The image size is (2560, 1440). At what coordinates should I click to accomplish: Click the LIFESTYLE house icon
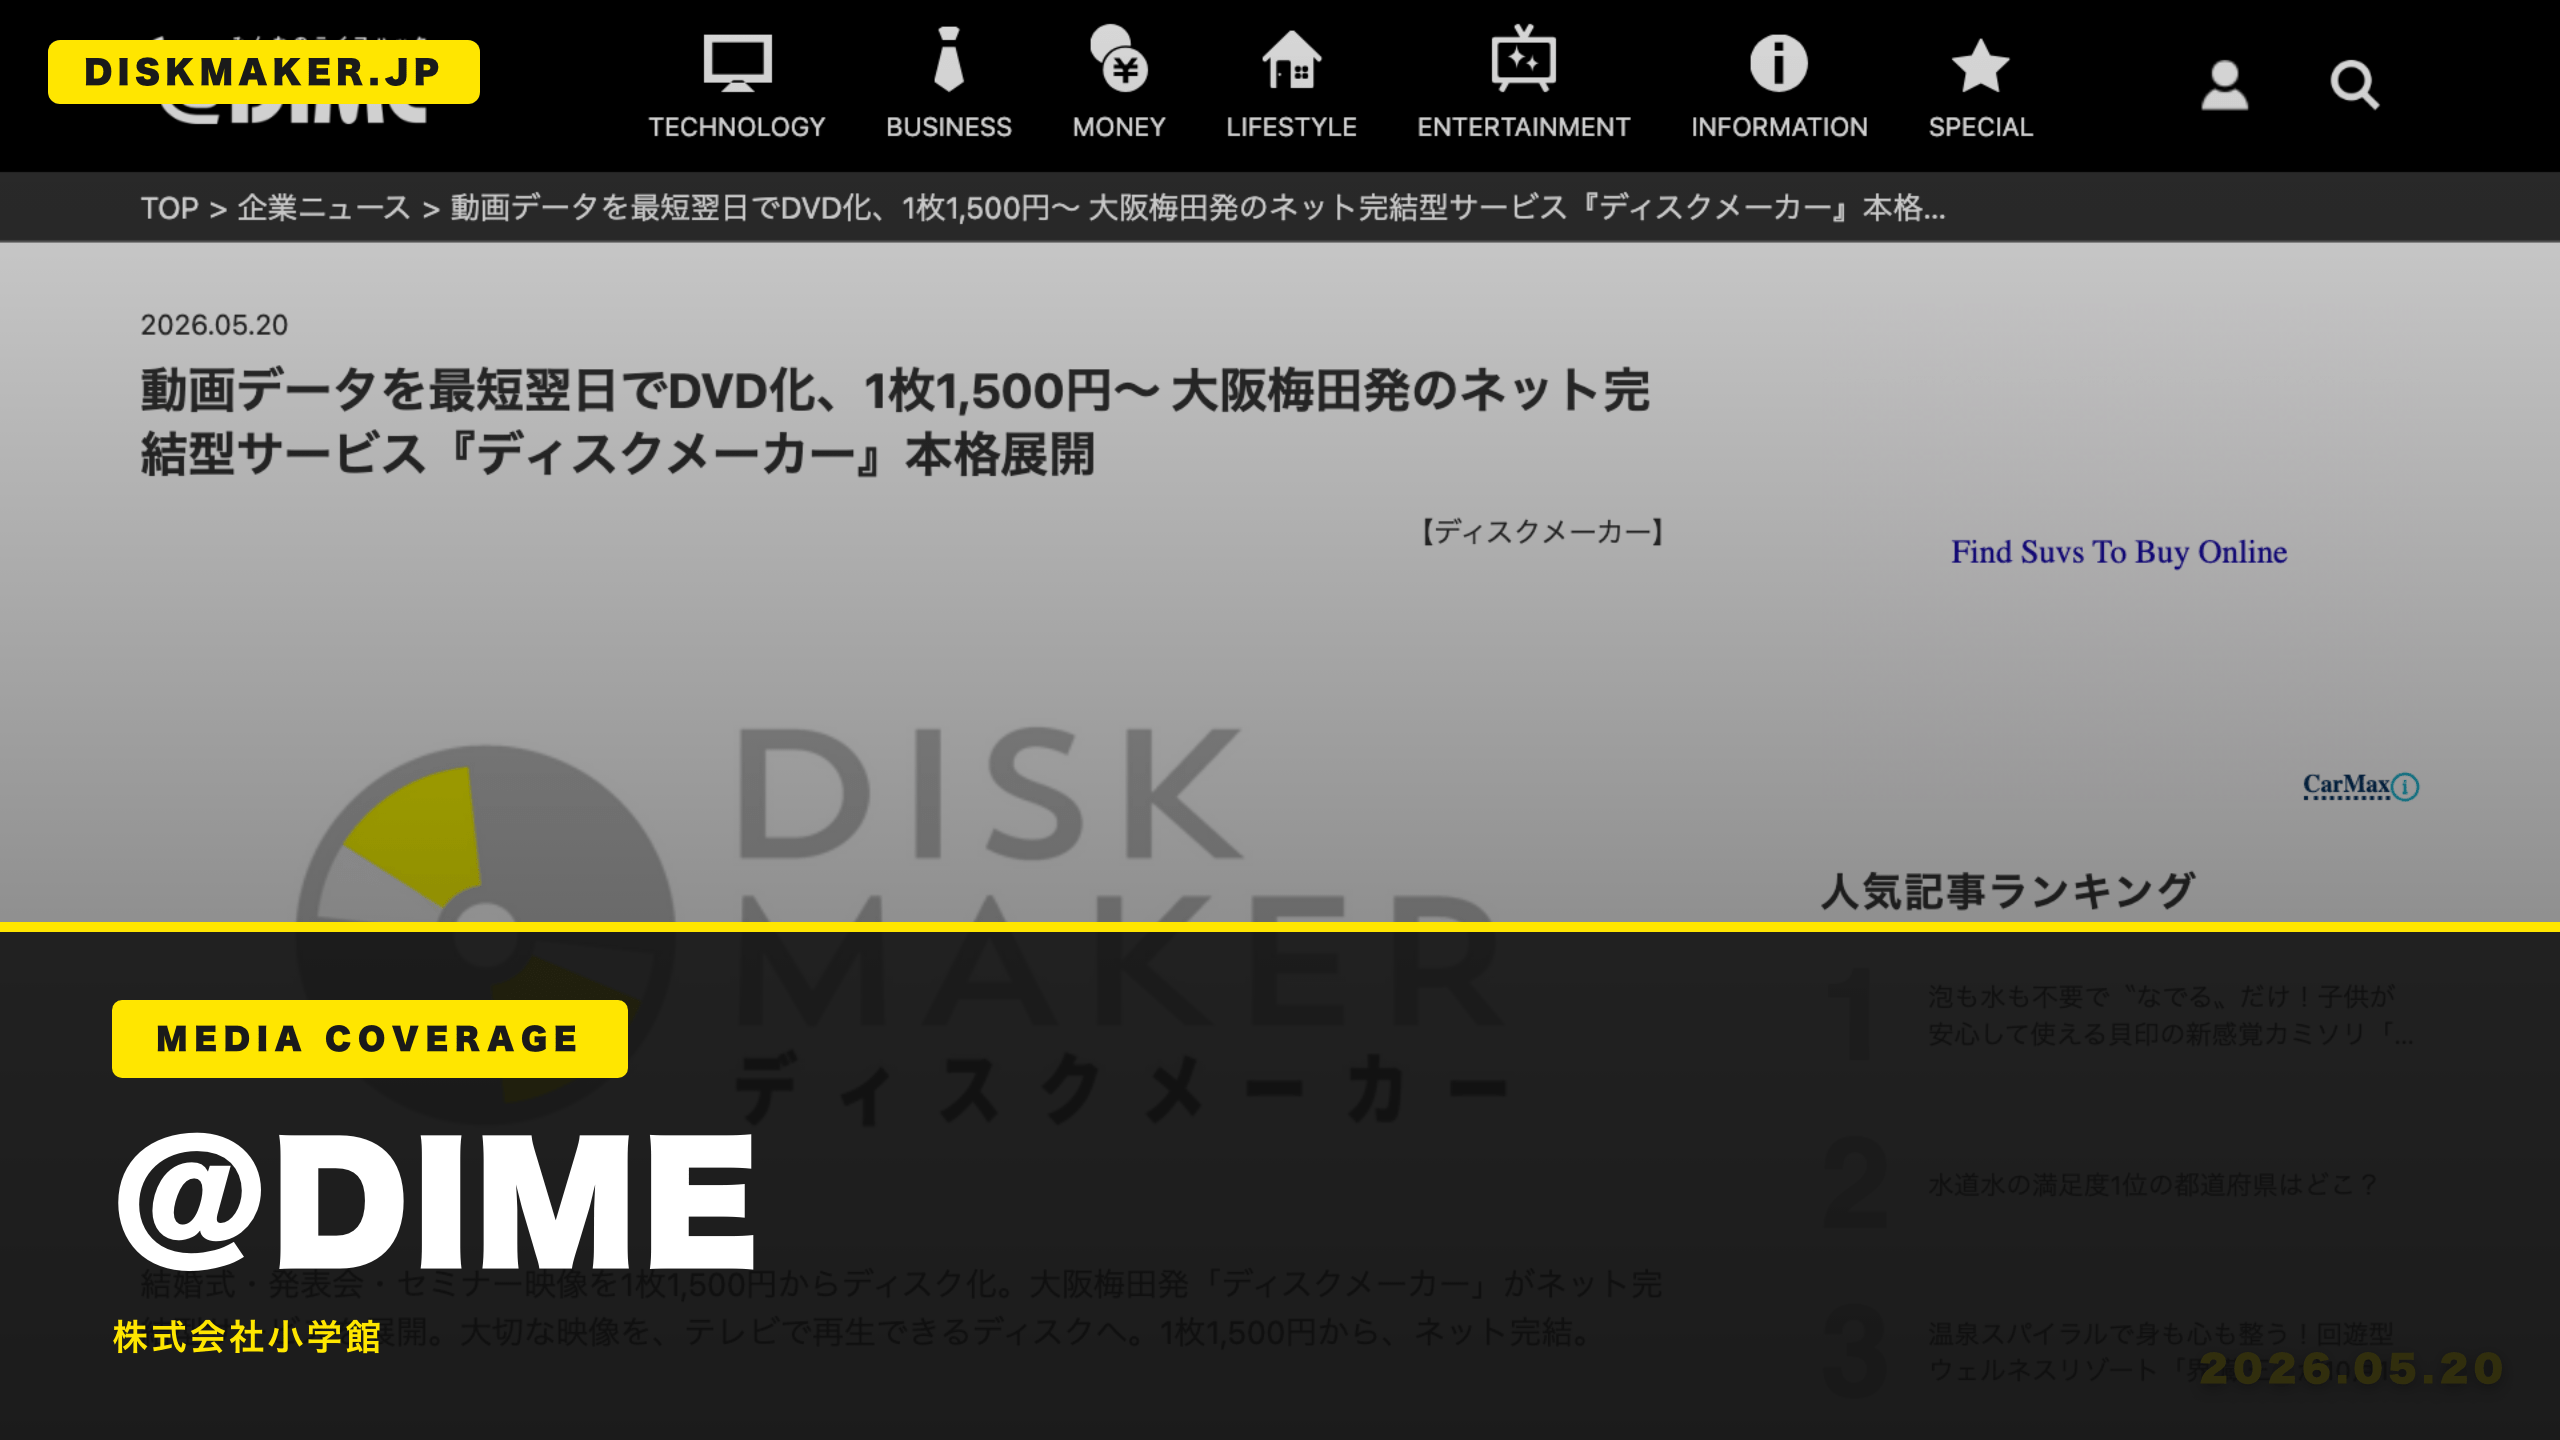1291,60
